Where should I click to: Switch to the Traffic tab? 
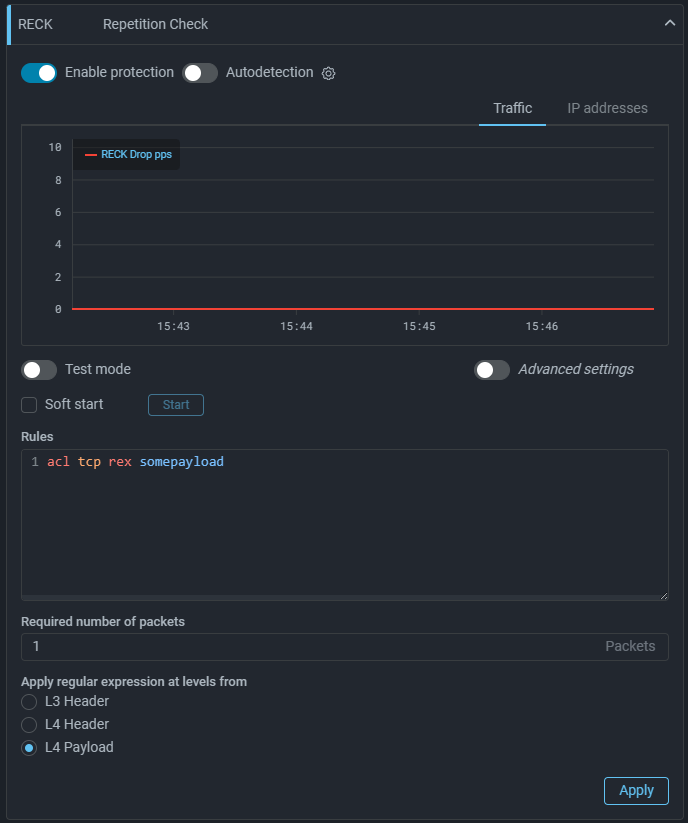click(x=512, y=108)
